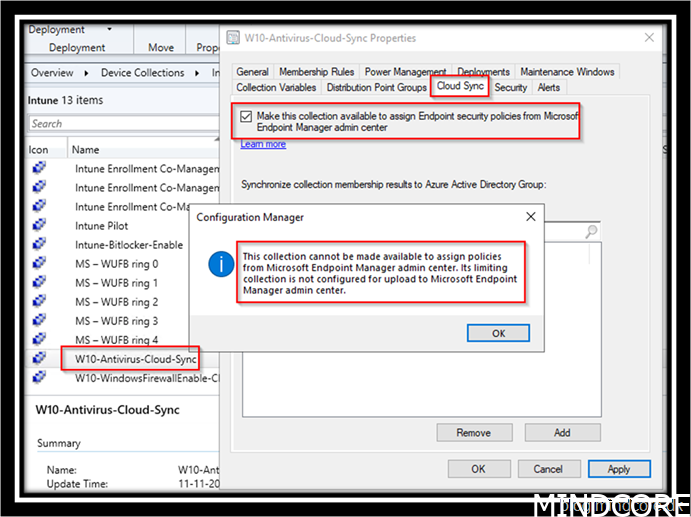Image resolution: width=691 pixels, height=517 pixels.
Task: Click the Apply button
Action: [619, 469]
